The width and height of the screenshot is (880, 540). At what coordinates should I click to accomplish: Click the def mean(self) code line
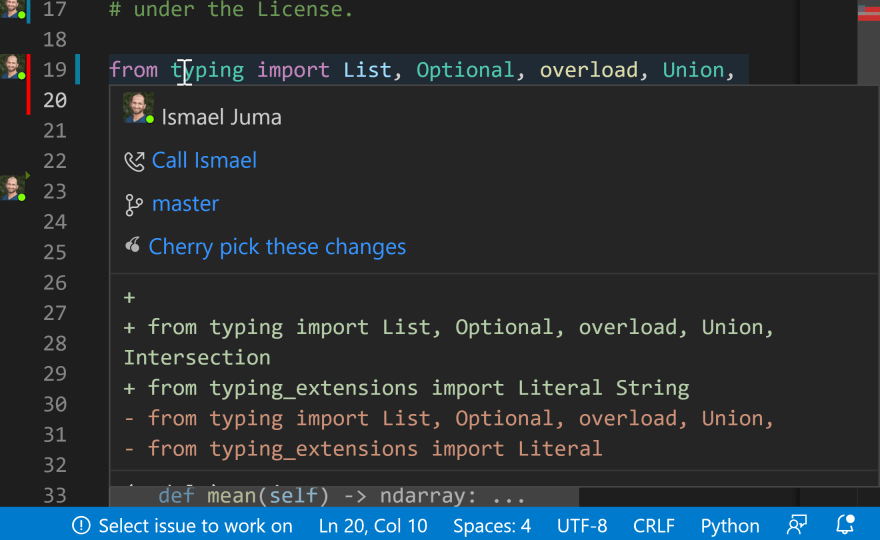click(341, 496)
